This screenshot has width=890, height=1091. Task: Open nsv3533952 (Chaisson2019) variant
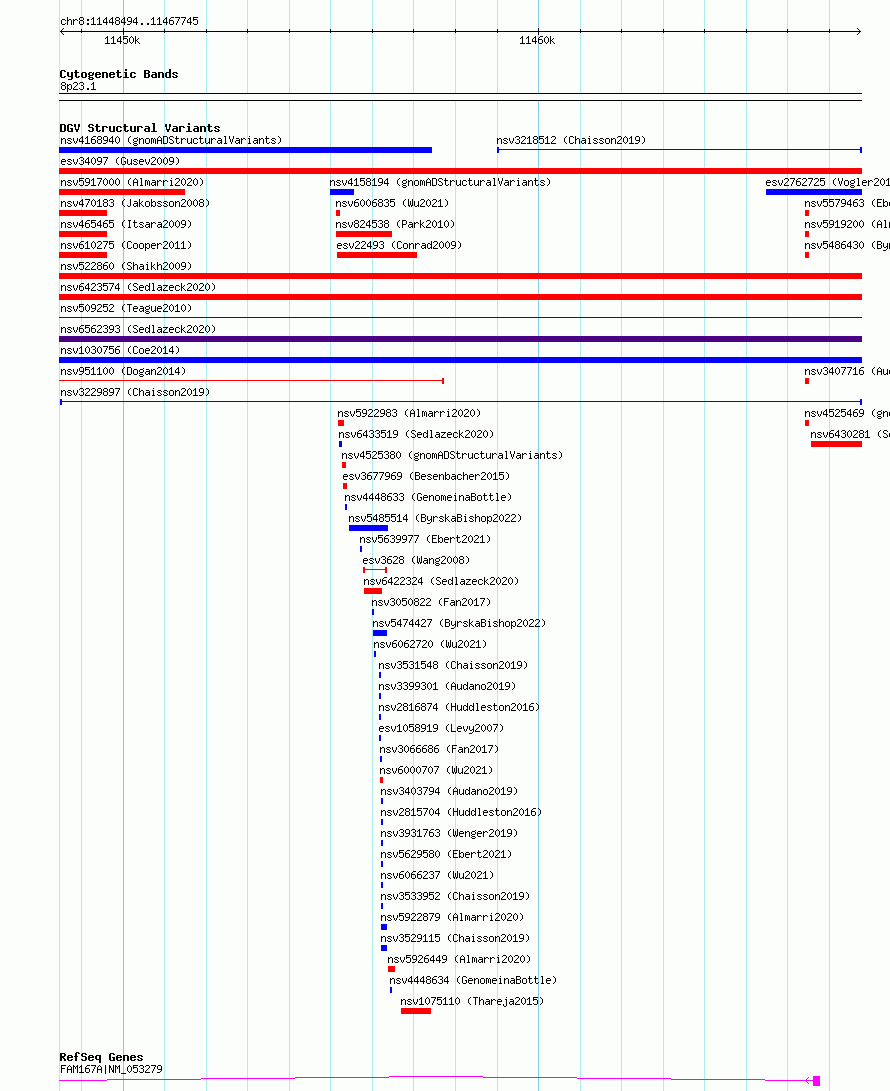coord(455,896)
